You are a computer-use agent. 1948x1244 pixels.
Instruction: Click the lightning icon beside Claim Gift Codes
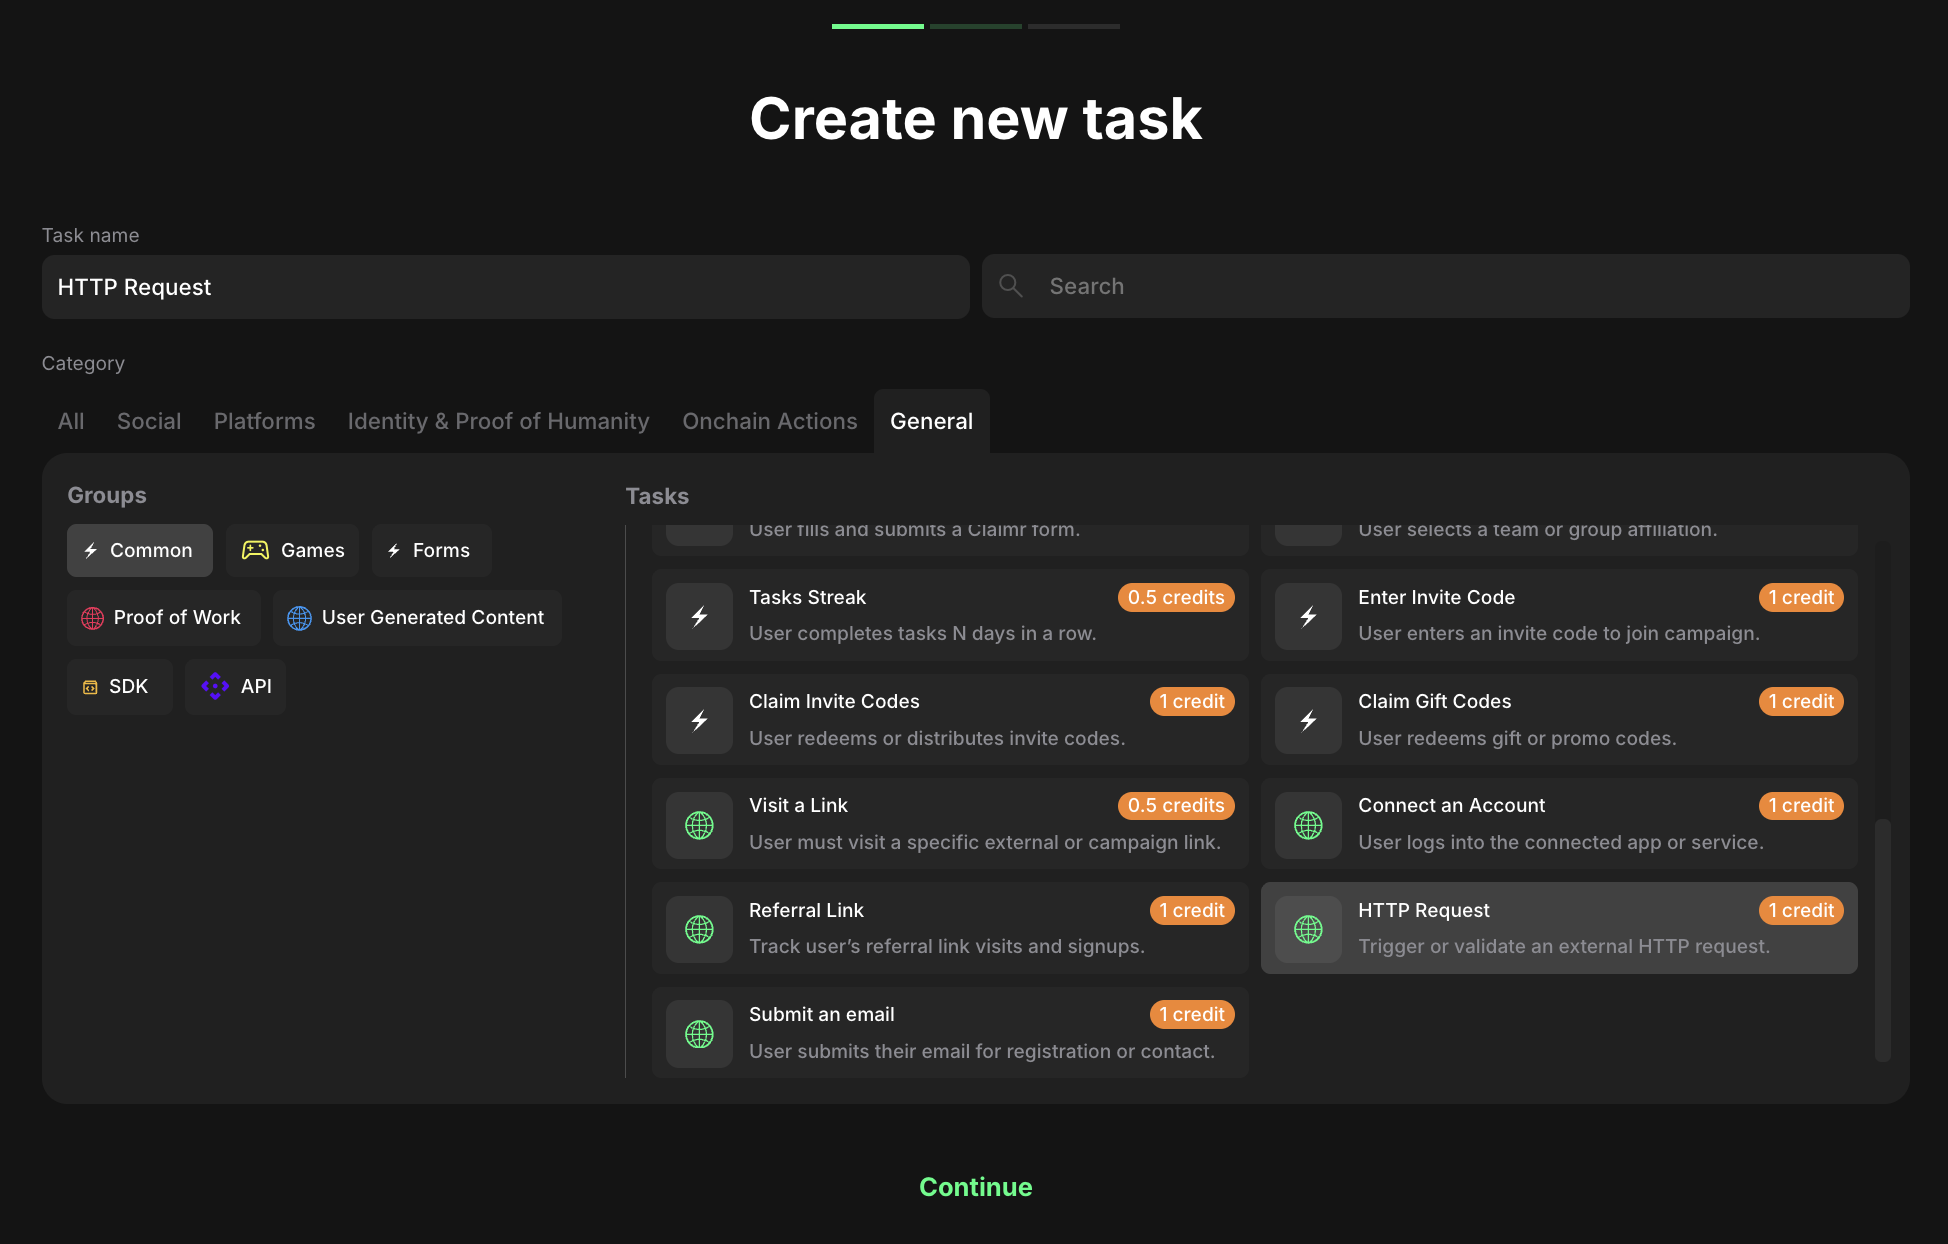click(1308, 720)
